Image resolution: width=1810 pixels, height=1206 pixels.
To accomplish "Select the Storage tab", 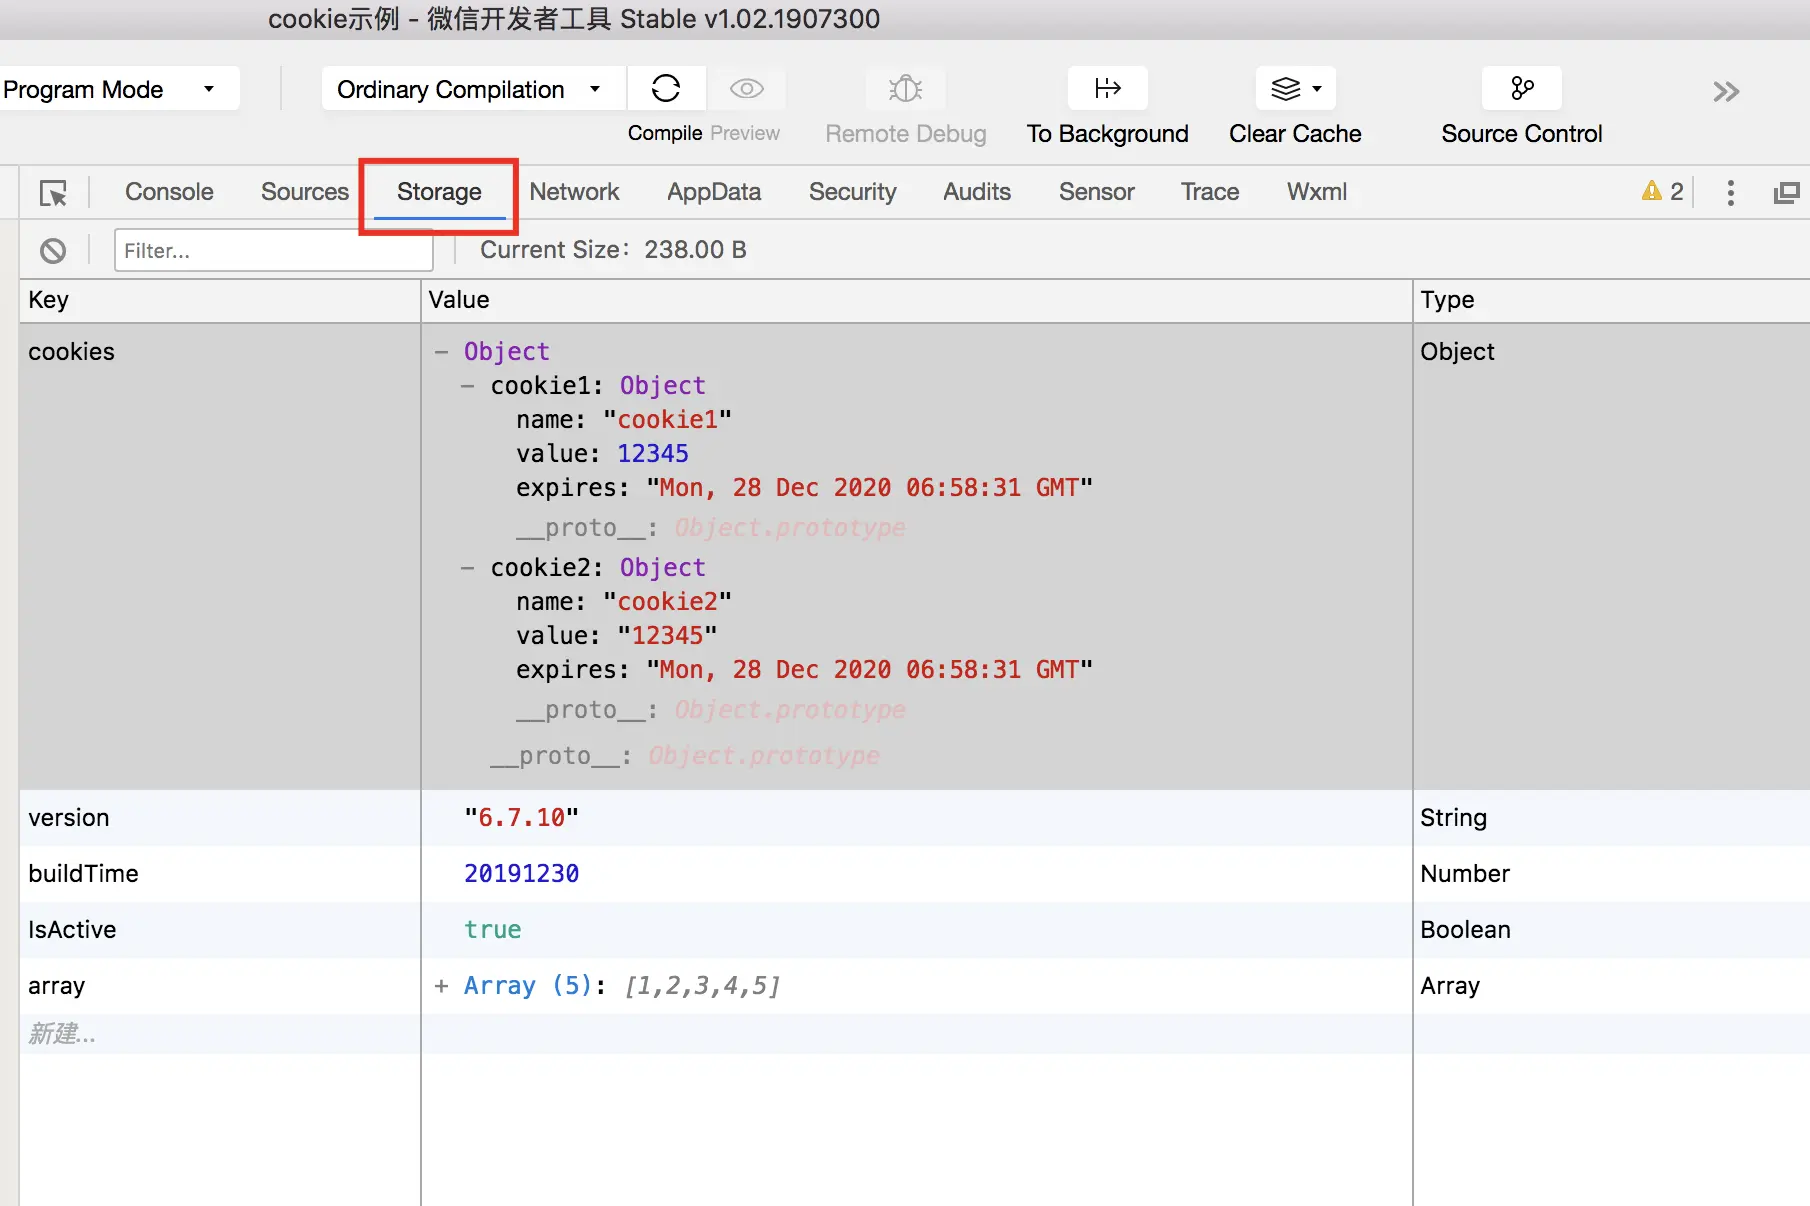I will (x=439, y=192).
